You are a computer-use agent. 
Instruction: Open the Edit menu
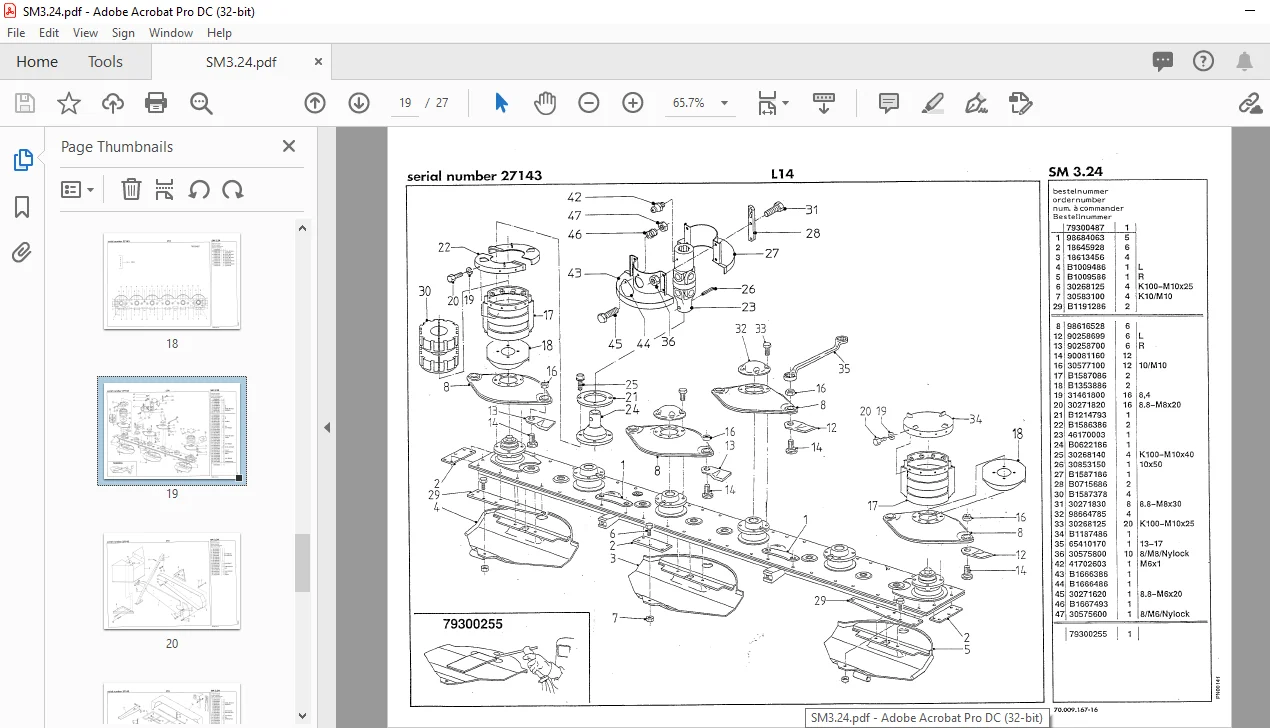[49, 33]
